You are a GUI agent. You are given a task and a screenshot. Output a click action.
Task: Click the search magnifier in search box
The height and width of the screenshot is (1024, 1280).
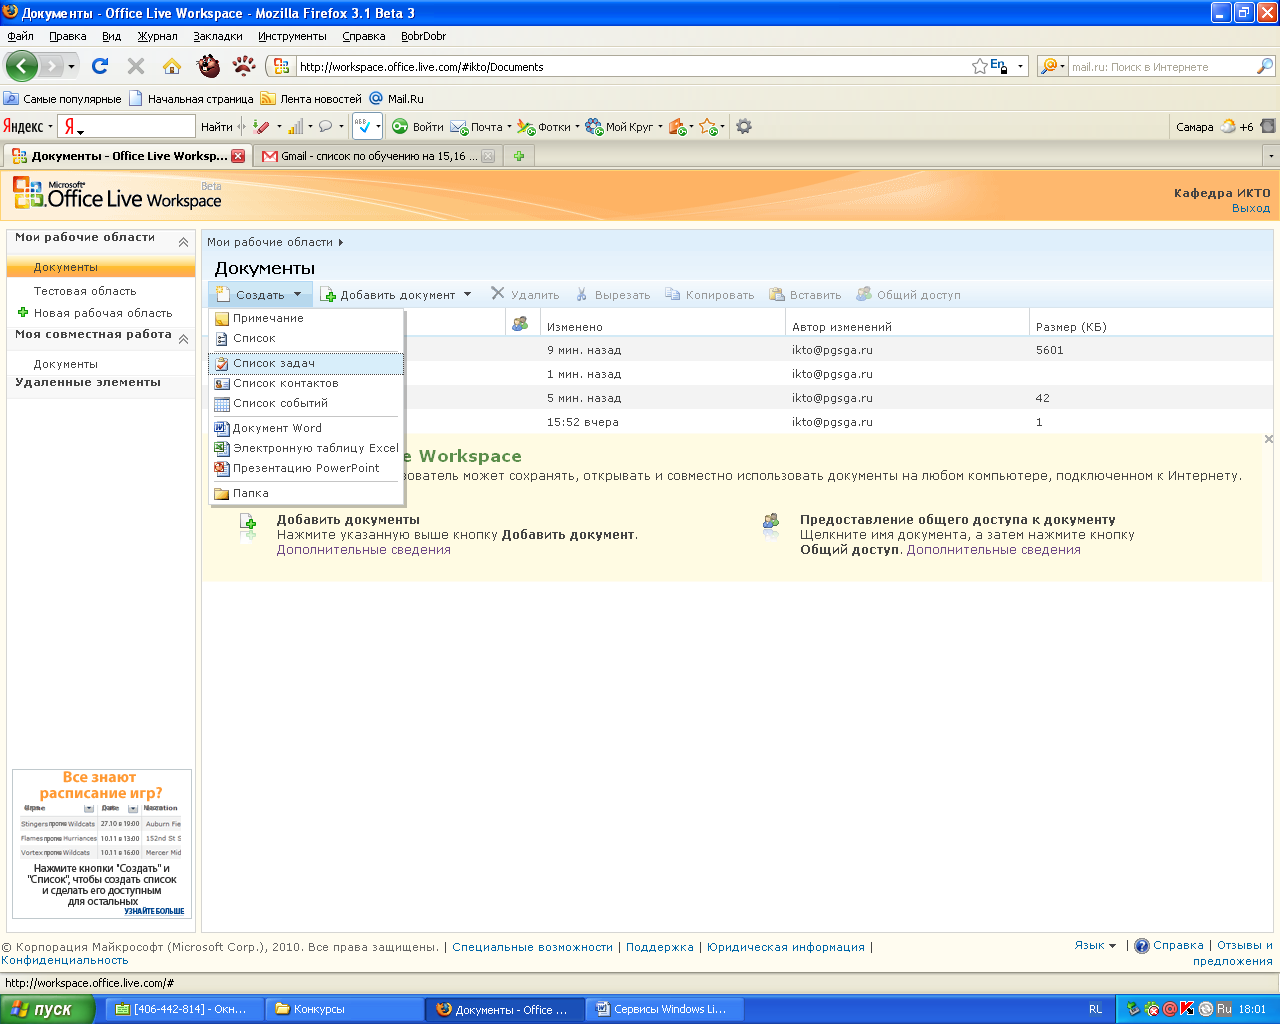1265,66
